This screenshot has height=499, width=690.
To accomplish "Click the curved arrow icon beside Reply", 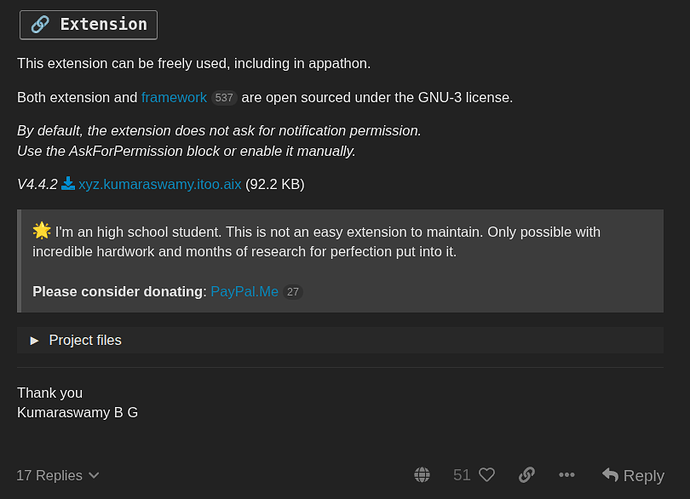I will [610, 475].
